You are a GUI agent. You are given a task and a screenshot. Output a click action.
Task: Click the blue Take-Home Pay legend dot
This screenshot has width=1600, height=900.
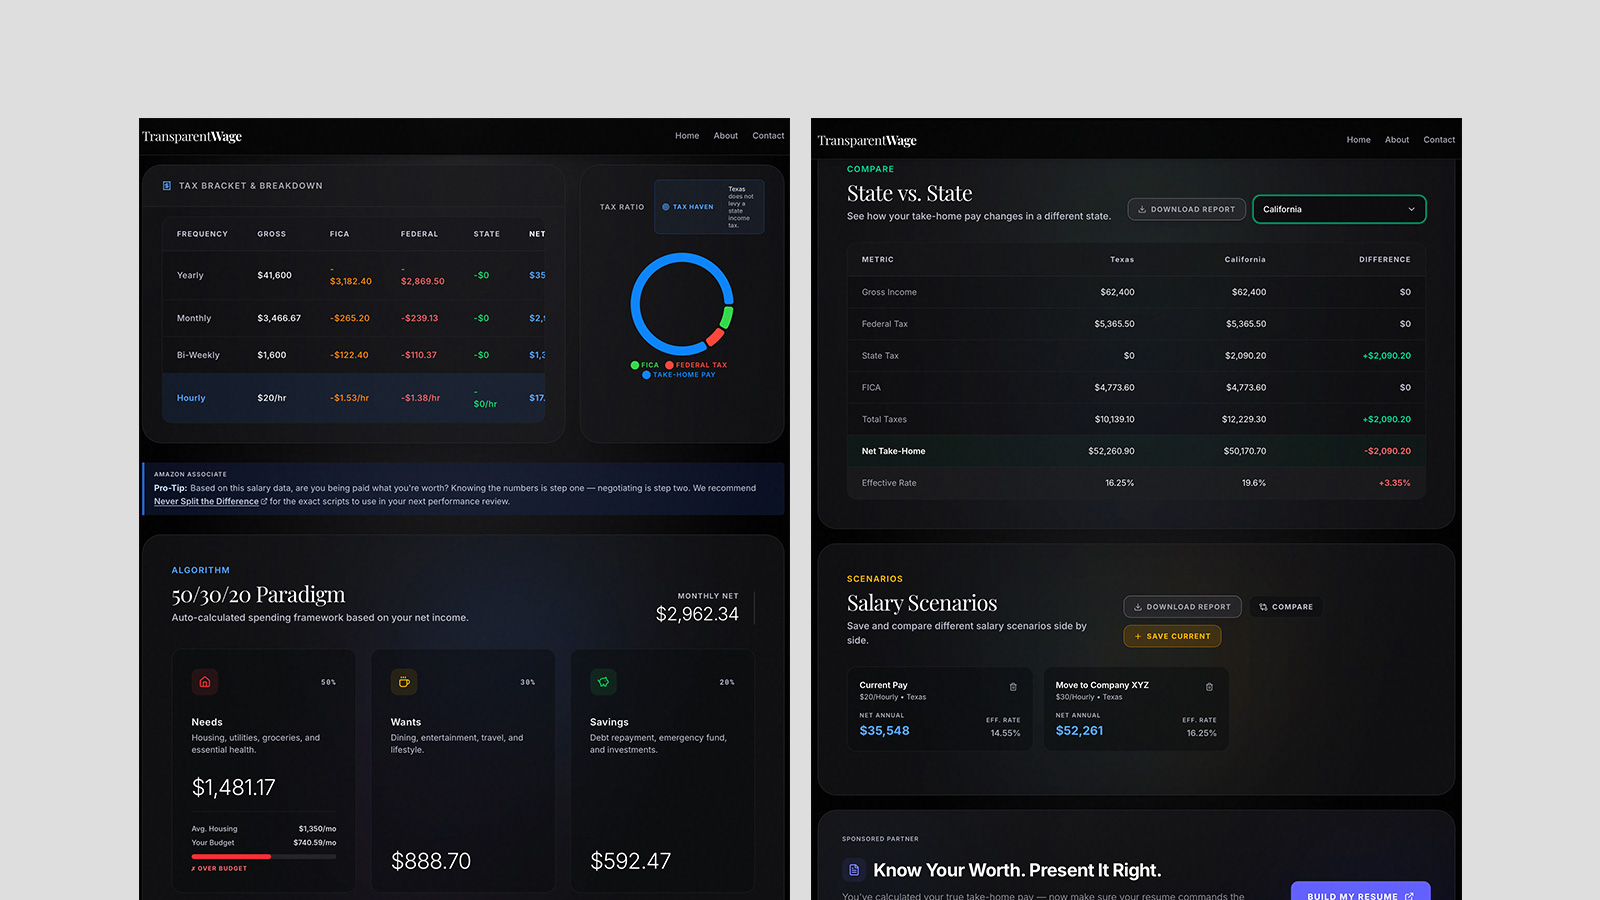[x=647, y=375]
